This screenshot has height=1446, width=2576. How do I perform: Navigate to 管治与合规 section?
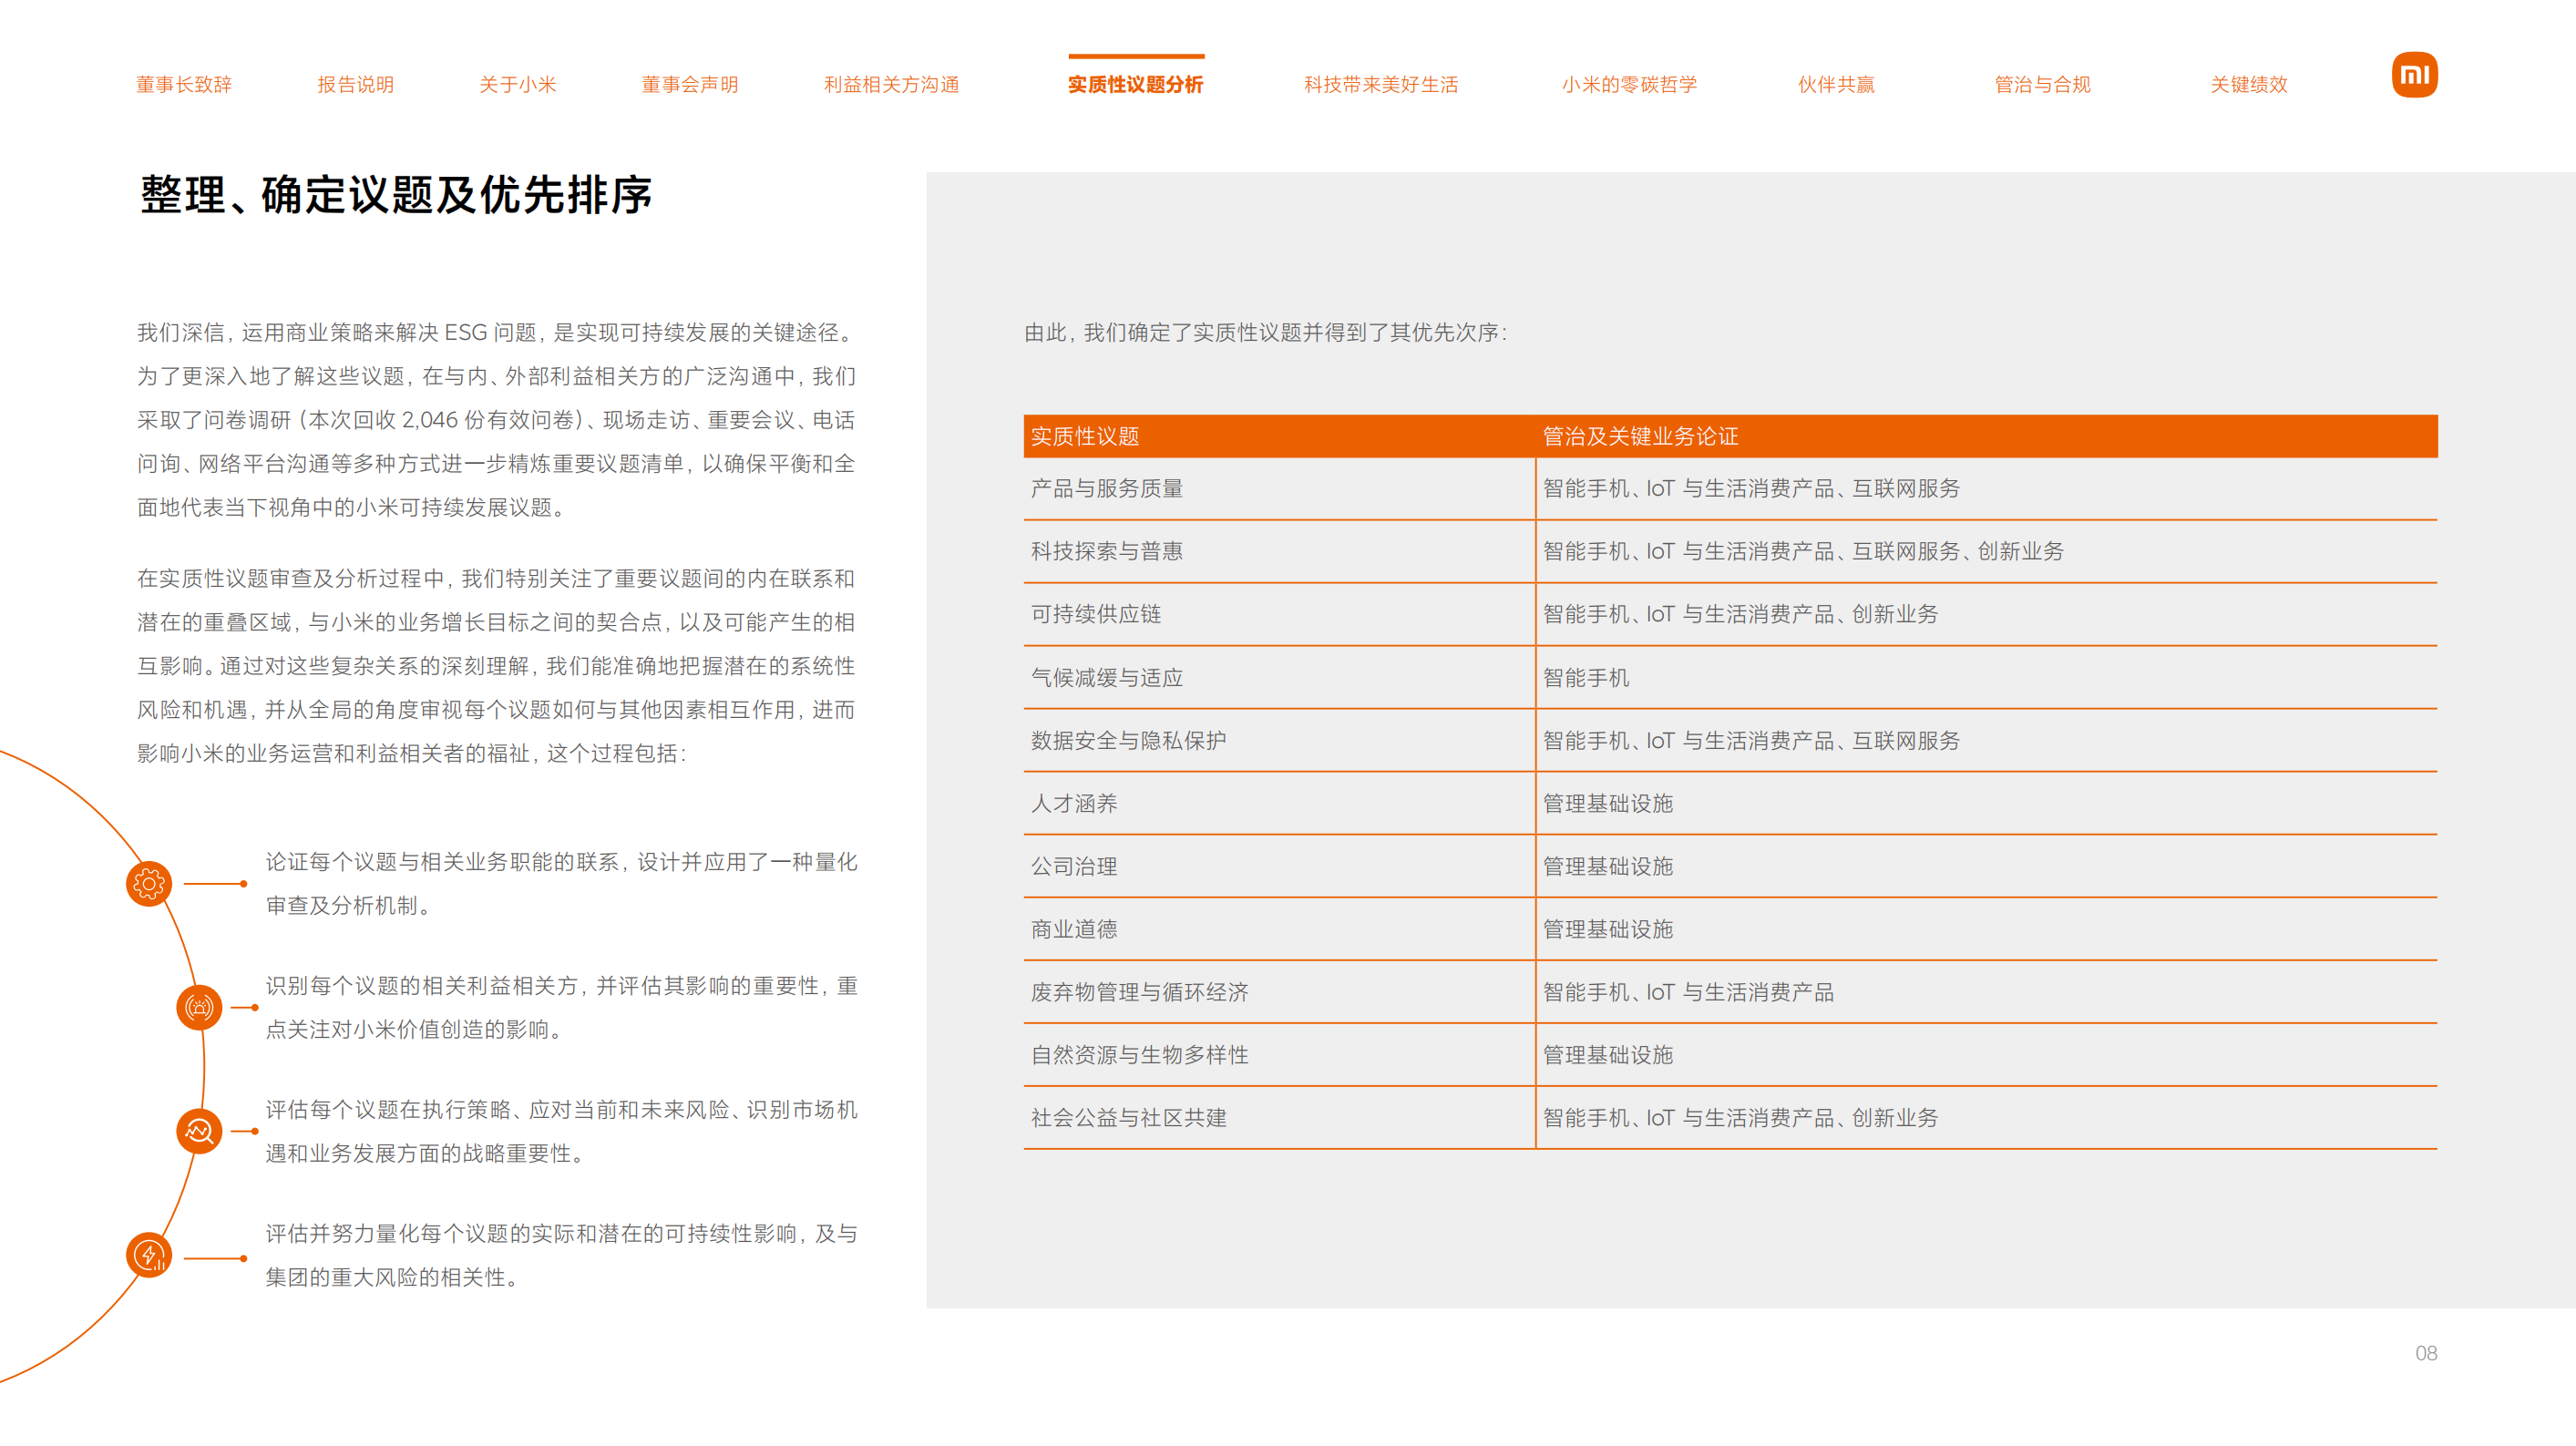coord(2042,85)
